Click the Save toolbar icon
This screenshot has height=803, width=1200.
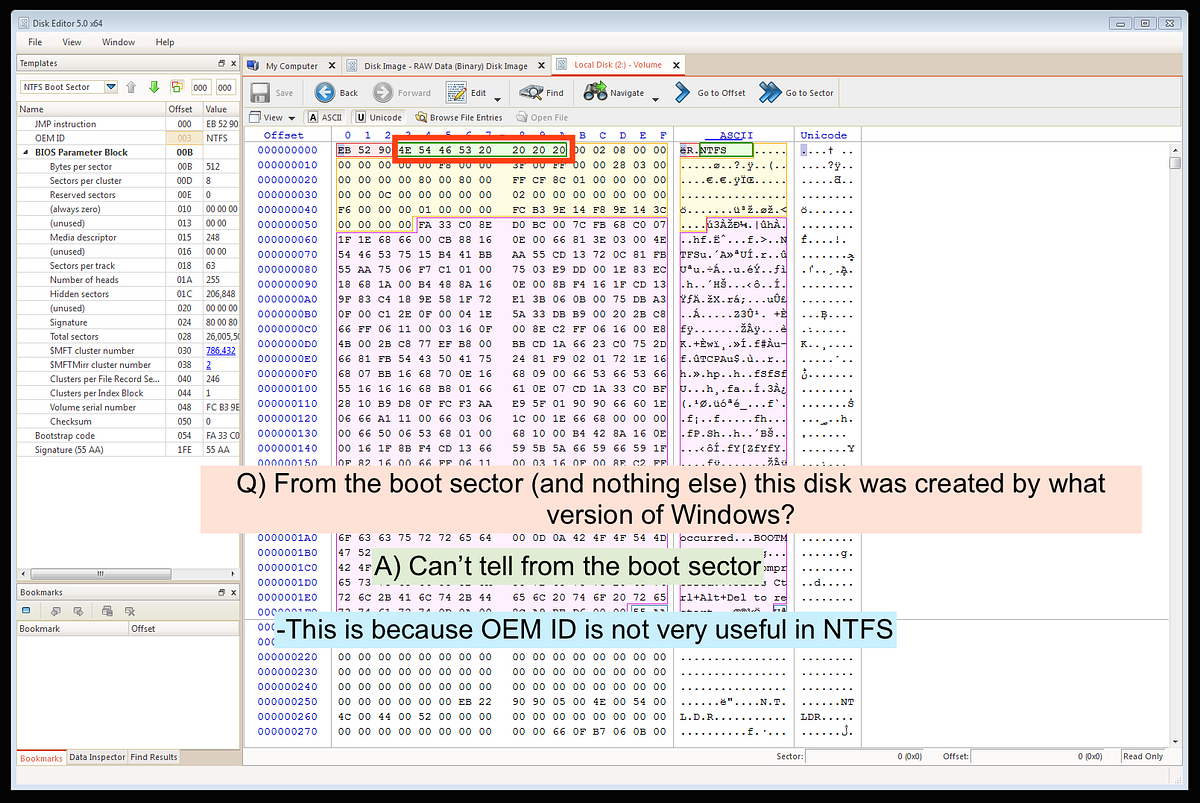point(260,92)
